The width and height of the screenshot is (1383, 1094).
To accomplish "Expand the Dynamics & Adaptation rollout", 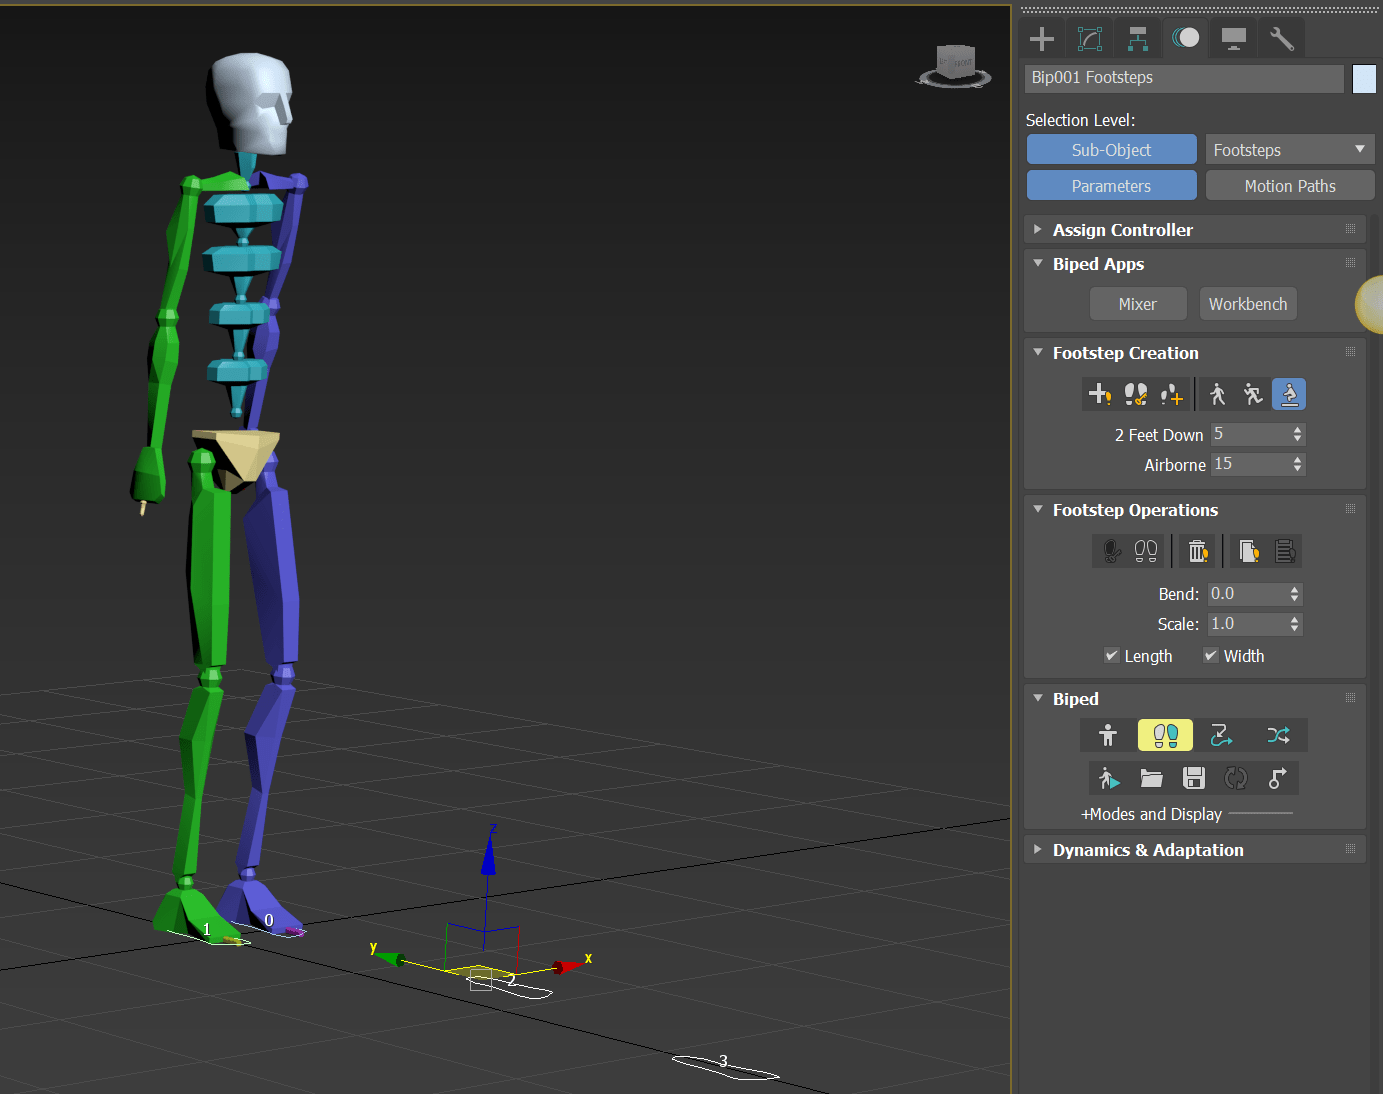I will pyautogui.click(x=1147, y=850).
